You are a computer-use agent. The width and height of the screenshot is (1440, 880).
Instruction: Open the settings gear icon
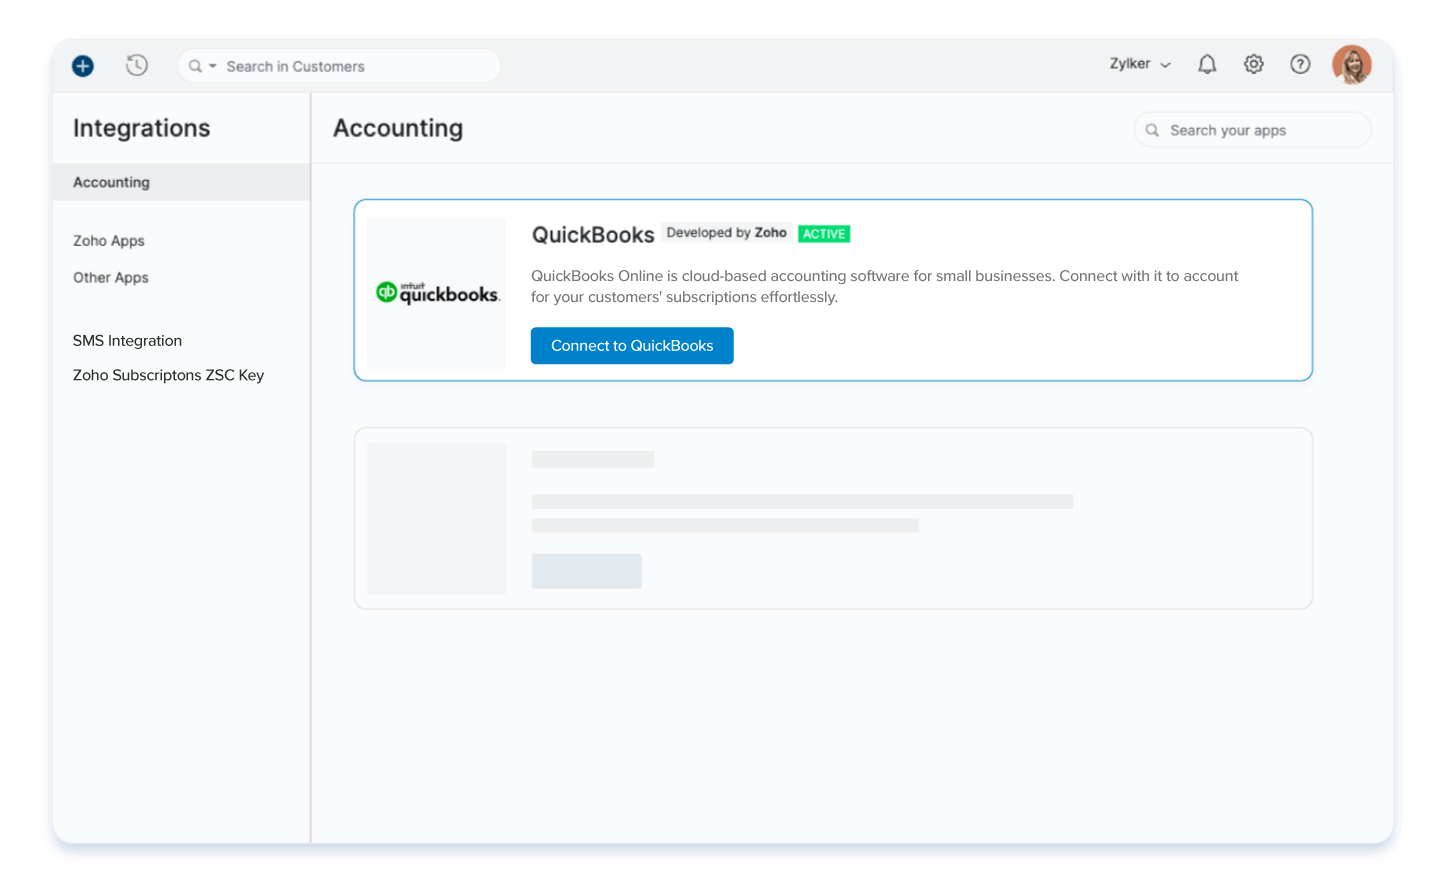(1253, 63)
